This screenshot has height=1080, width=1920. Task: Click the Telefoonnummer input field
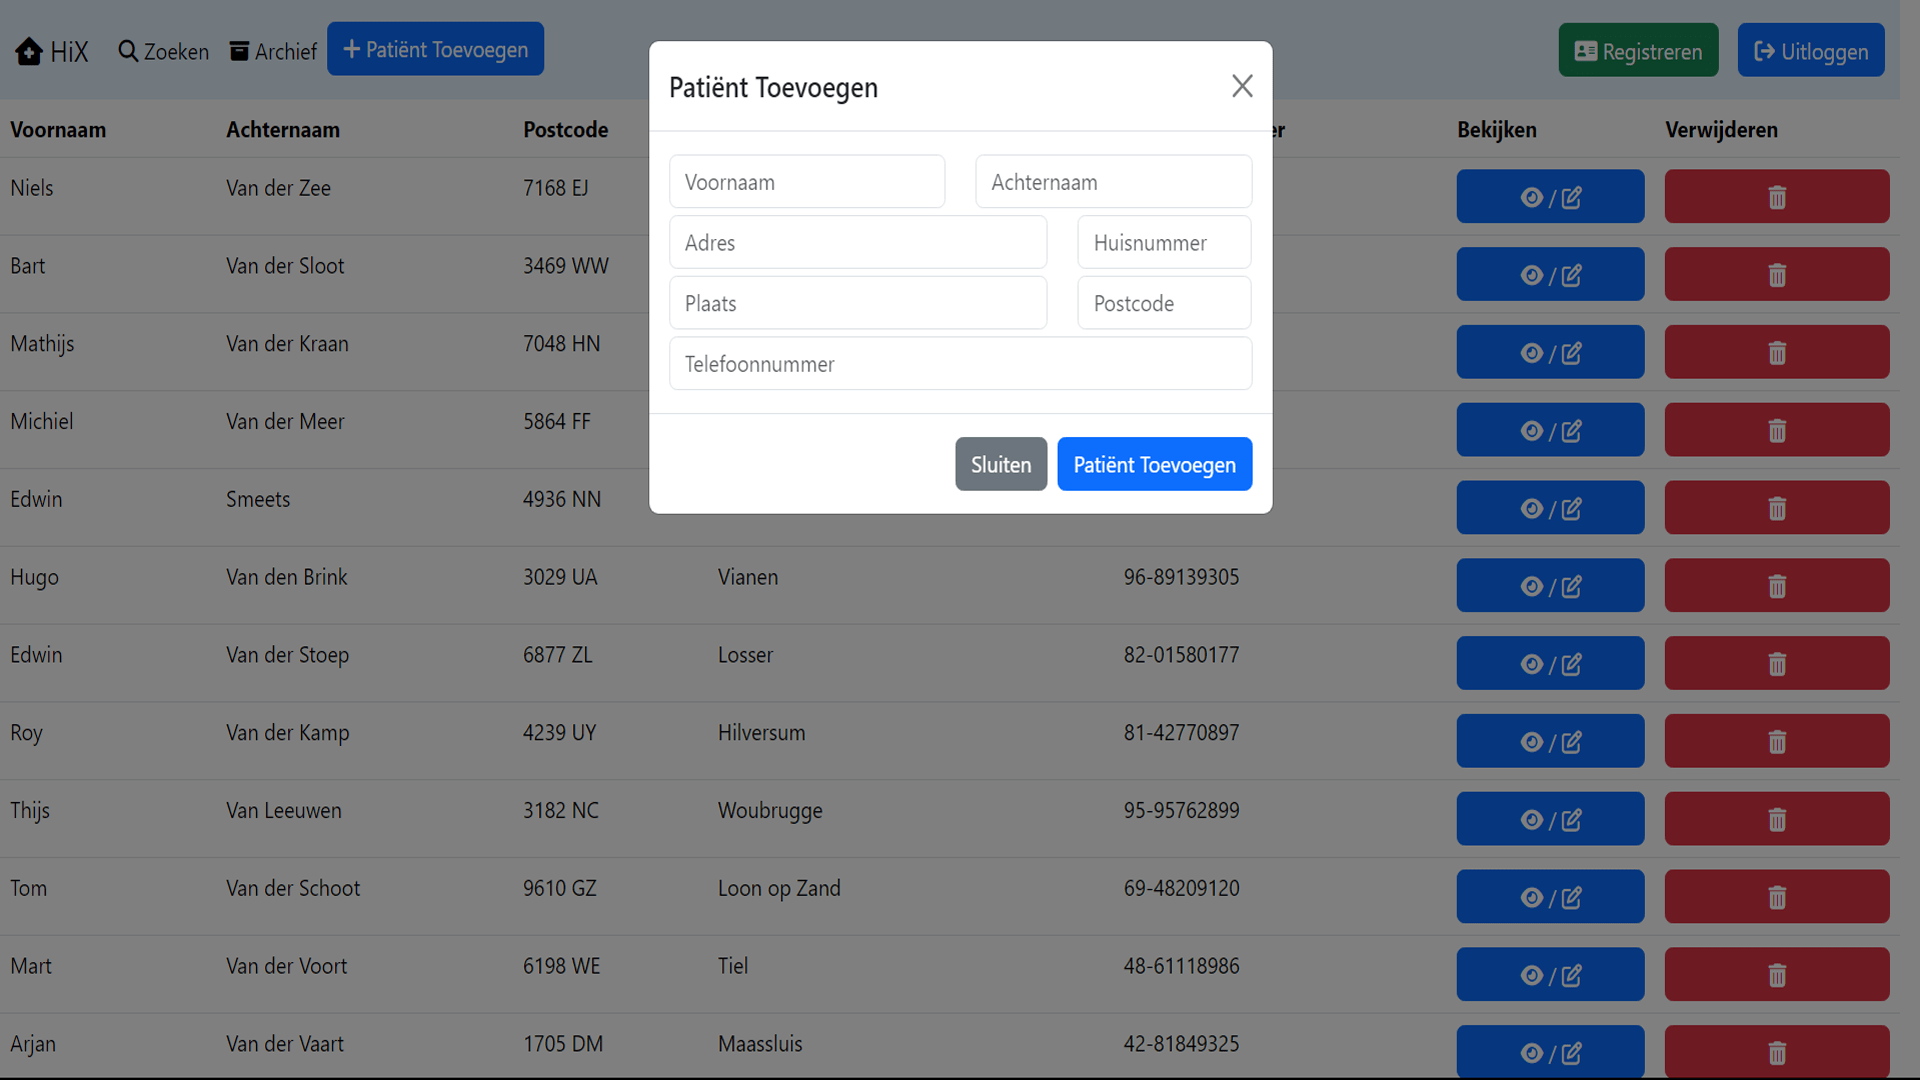[x=960, y=364]
